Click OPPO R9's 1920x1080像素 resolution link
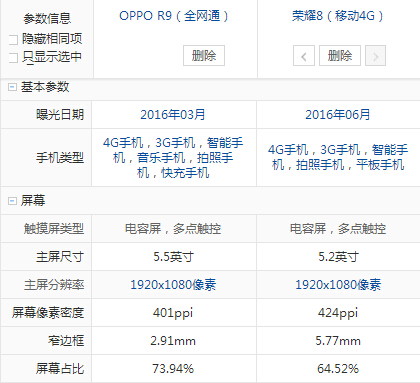 173,285
